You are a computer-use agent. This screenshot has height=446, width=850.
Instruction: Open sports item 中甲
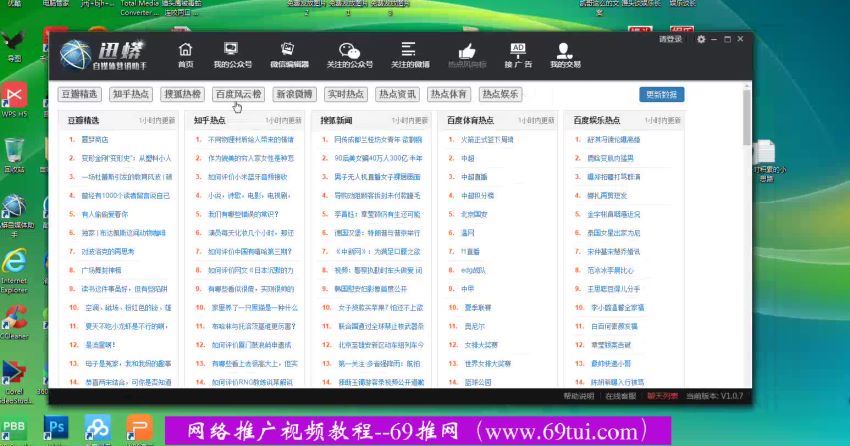click(467, 289)
